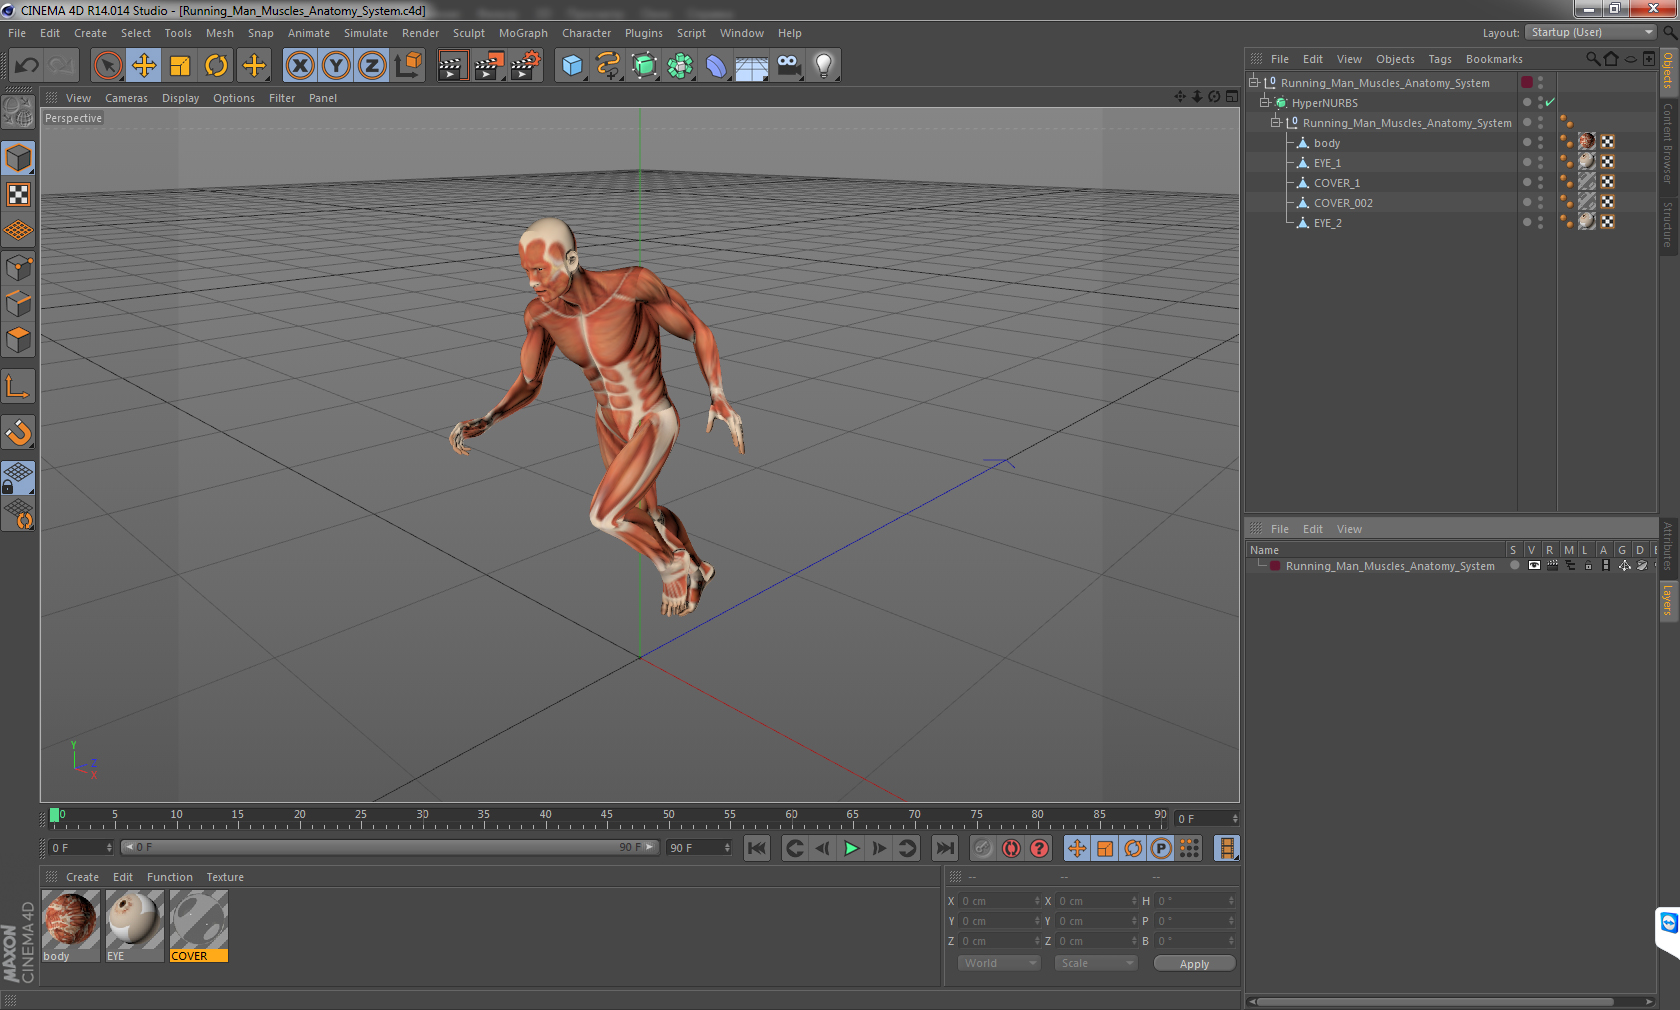Viewport: 1680px width, 1010px height.
Task: Click the Coordinate System icon
Action: pos(408,66)
